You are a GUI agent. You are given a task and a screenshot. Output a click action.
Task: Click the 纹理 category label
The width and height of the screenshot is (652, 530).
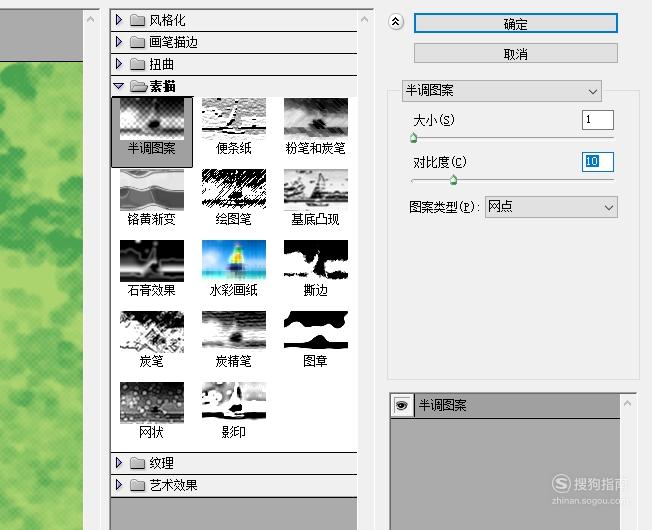tap(161, 463)
